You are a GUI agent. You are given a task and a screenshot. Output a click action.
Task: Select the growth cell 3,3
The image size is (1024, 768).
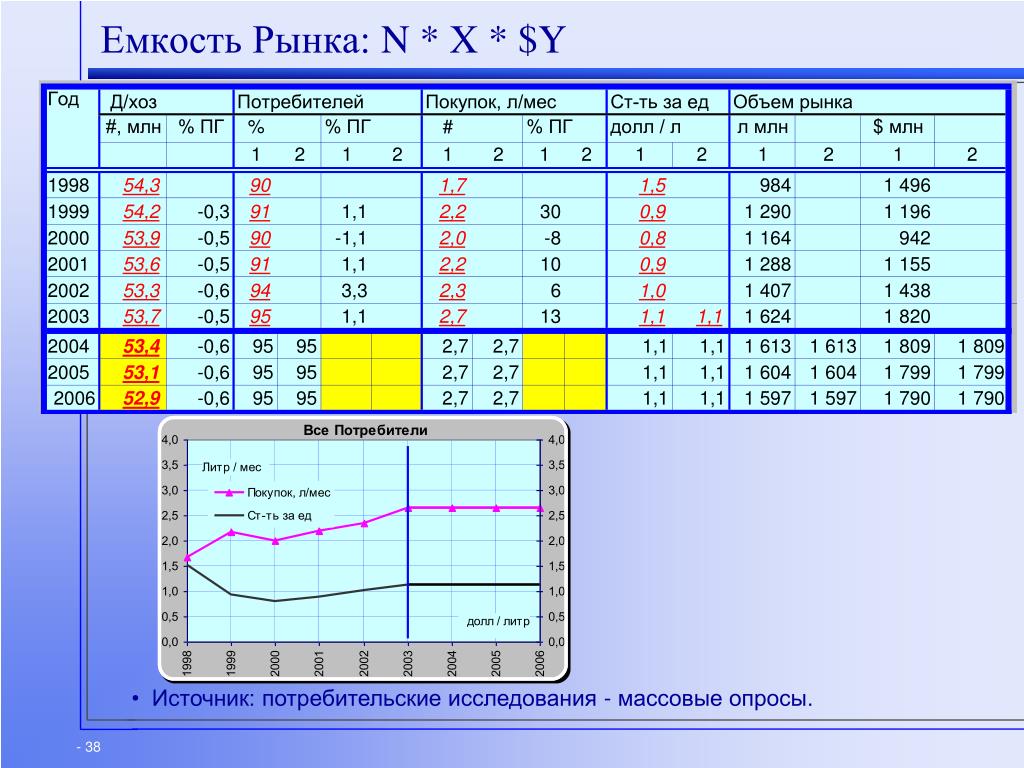[354, 291]
